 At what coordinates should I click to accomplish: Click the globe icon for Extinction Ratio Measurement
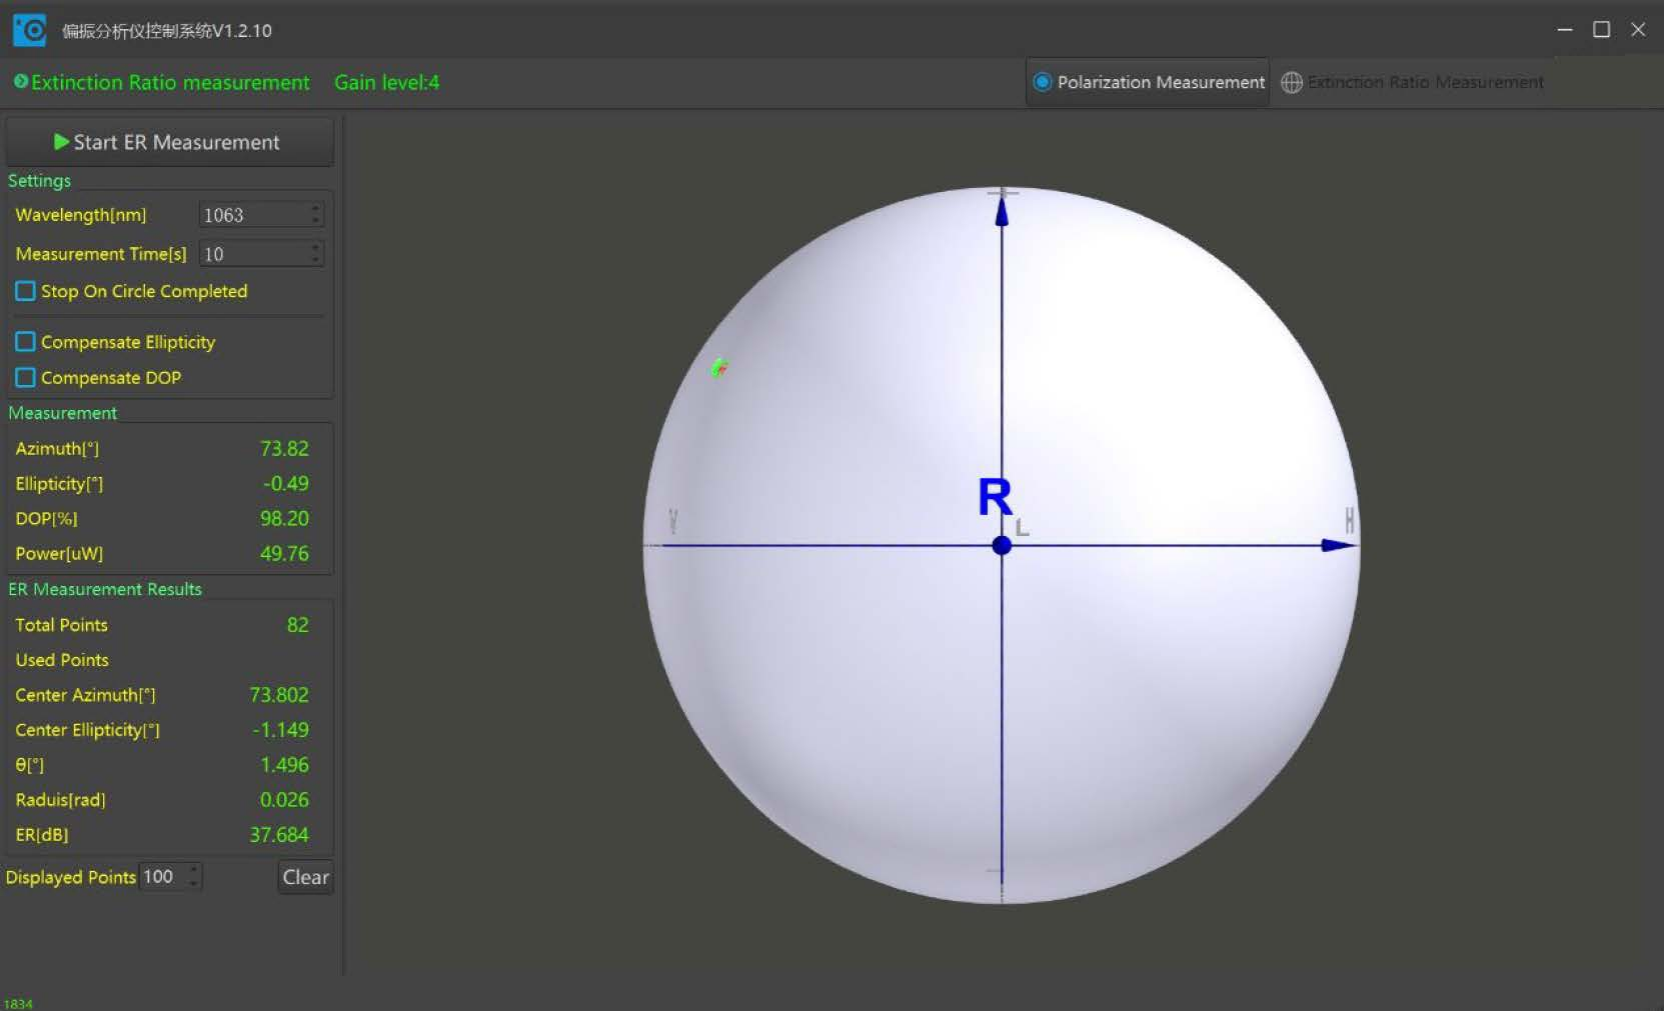(x=1292, y=83)
